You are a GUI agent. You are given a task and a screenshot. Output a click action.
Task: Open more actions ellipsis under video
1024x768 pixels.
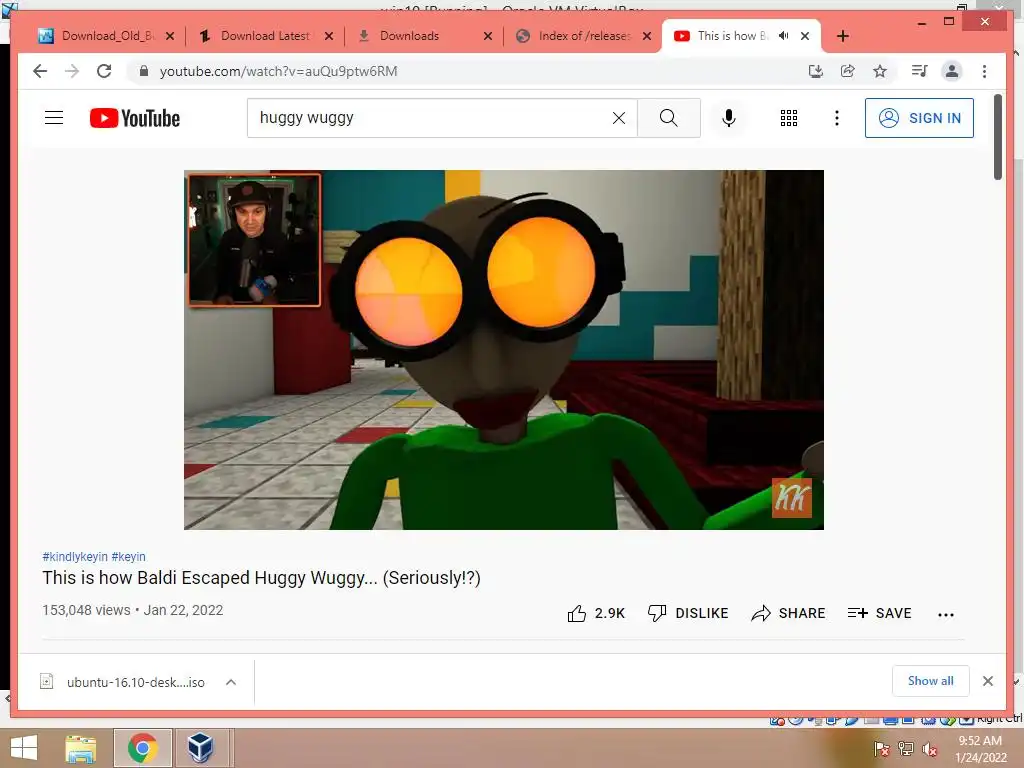pos(946,615)
